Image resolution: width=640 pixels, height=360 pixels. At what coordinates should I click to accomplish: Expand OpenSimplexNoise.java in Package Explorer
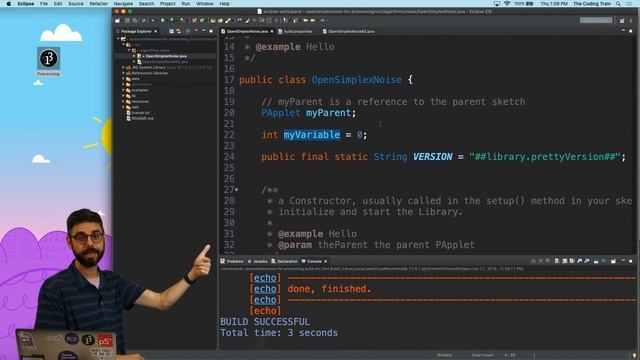click(134, 56)
